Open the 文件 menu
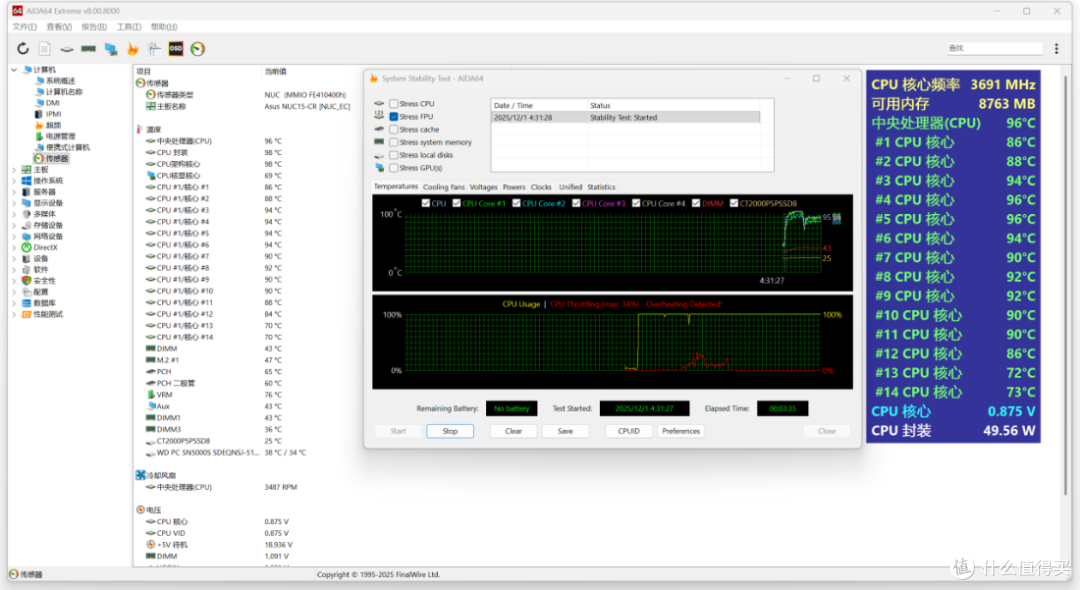 tap(24, 27)
